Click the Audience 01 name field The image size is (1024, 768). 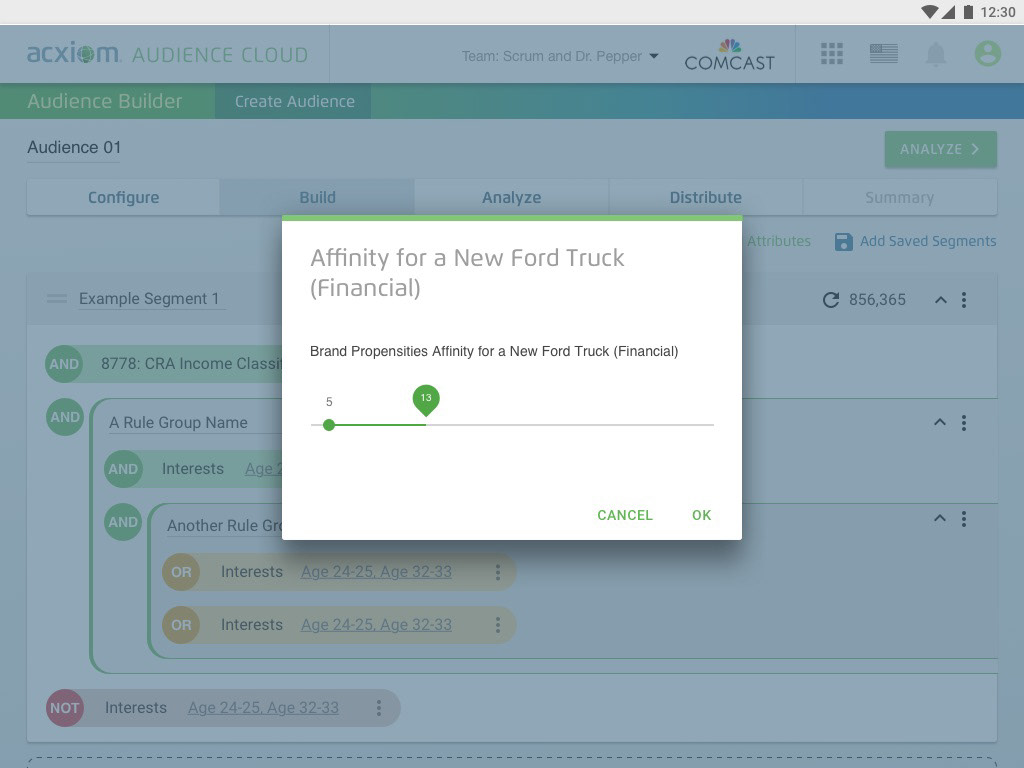coord(74,148)
